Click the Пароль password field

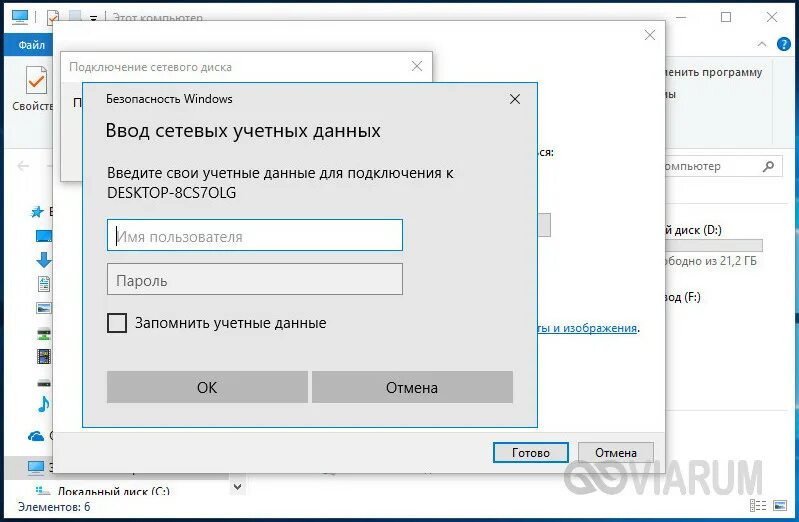pyautogui.click(x=255, y=279)
